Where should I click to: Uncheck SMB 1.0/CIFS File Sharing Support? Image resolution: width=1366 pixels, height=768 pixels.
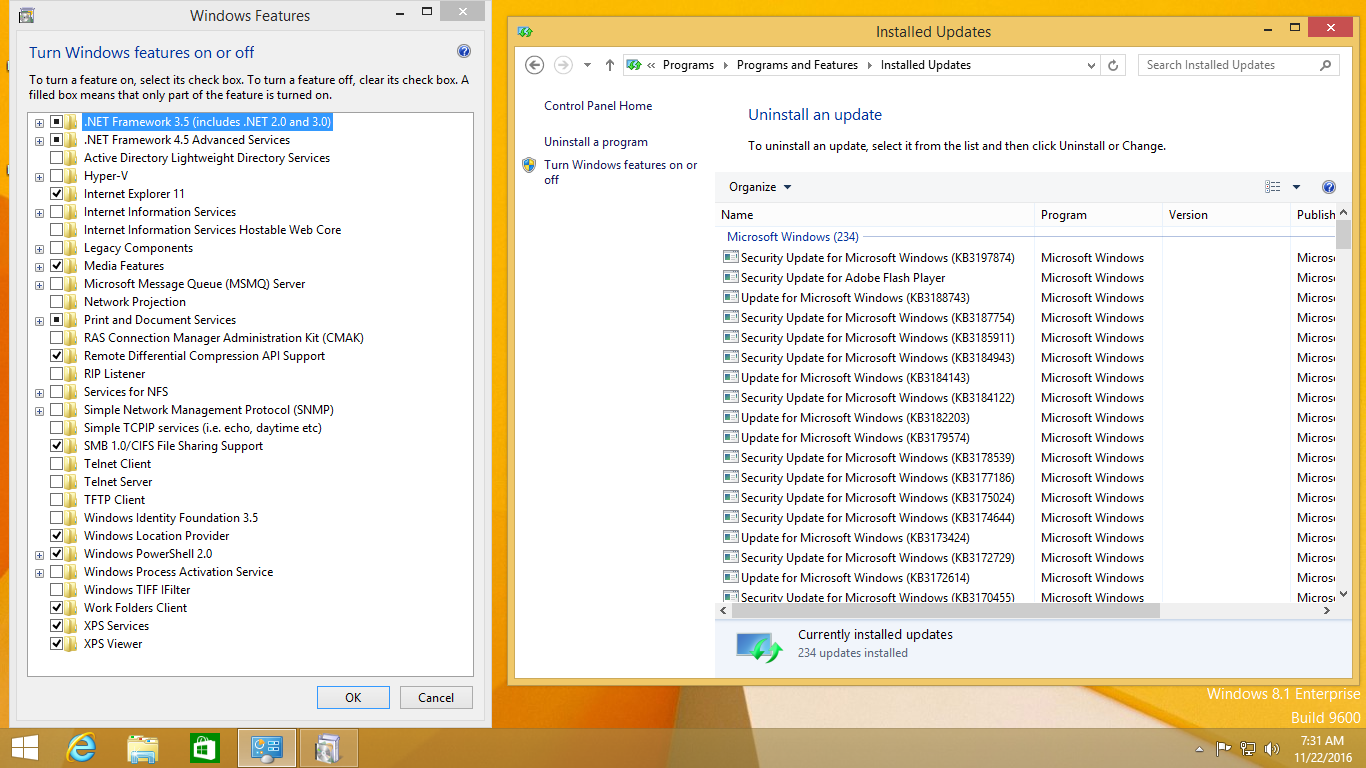point(57,446)
